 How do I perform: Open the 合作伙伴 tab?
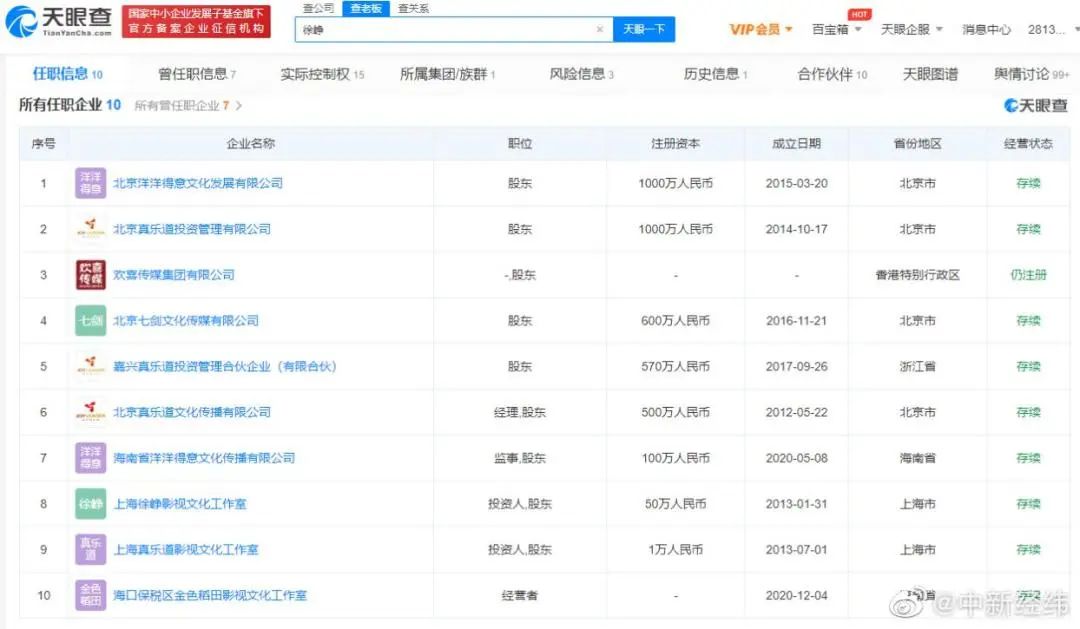tap(832, 74)
